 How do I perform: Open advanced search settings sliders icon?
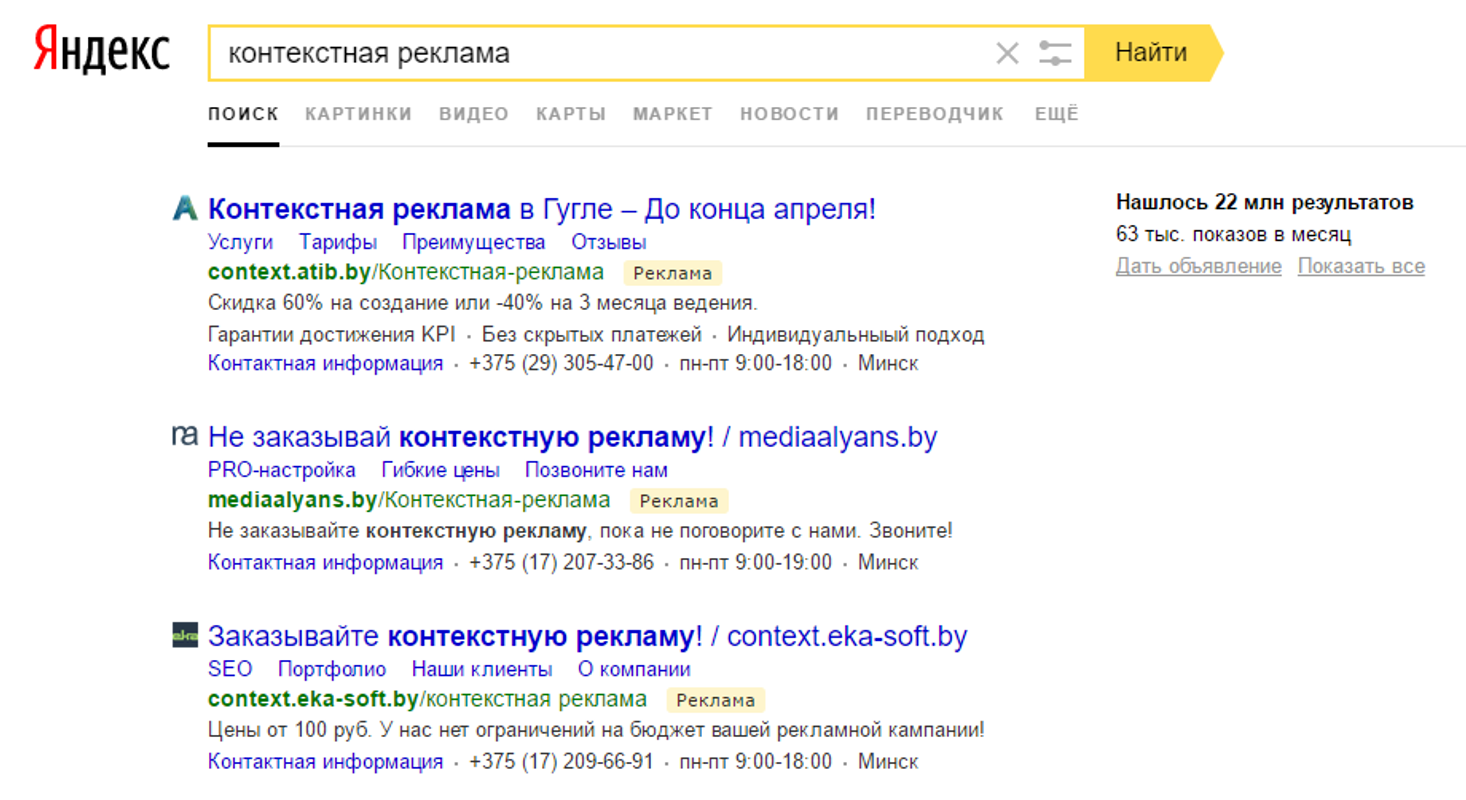pyautogui.click(x=1055, y=53)
